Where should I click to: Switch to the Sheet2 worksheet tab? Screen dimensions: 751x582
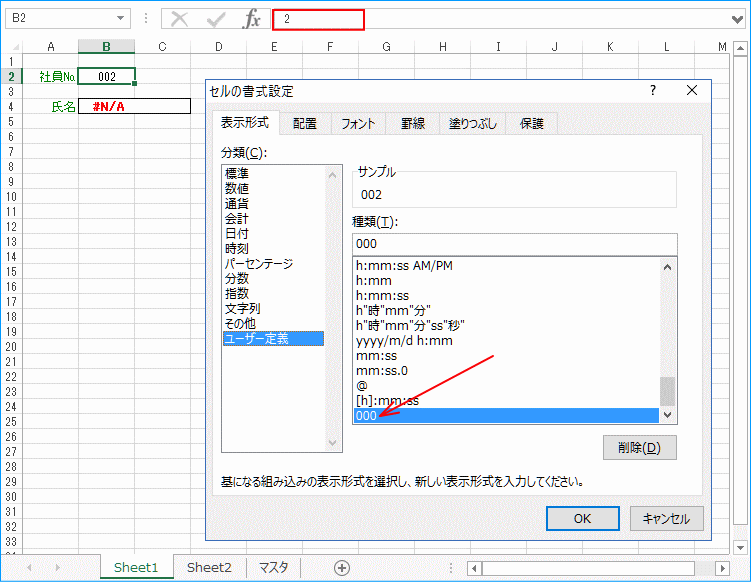click(x=209, y=567)
